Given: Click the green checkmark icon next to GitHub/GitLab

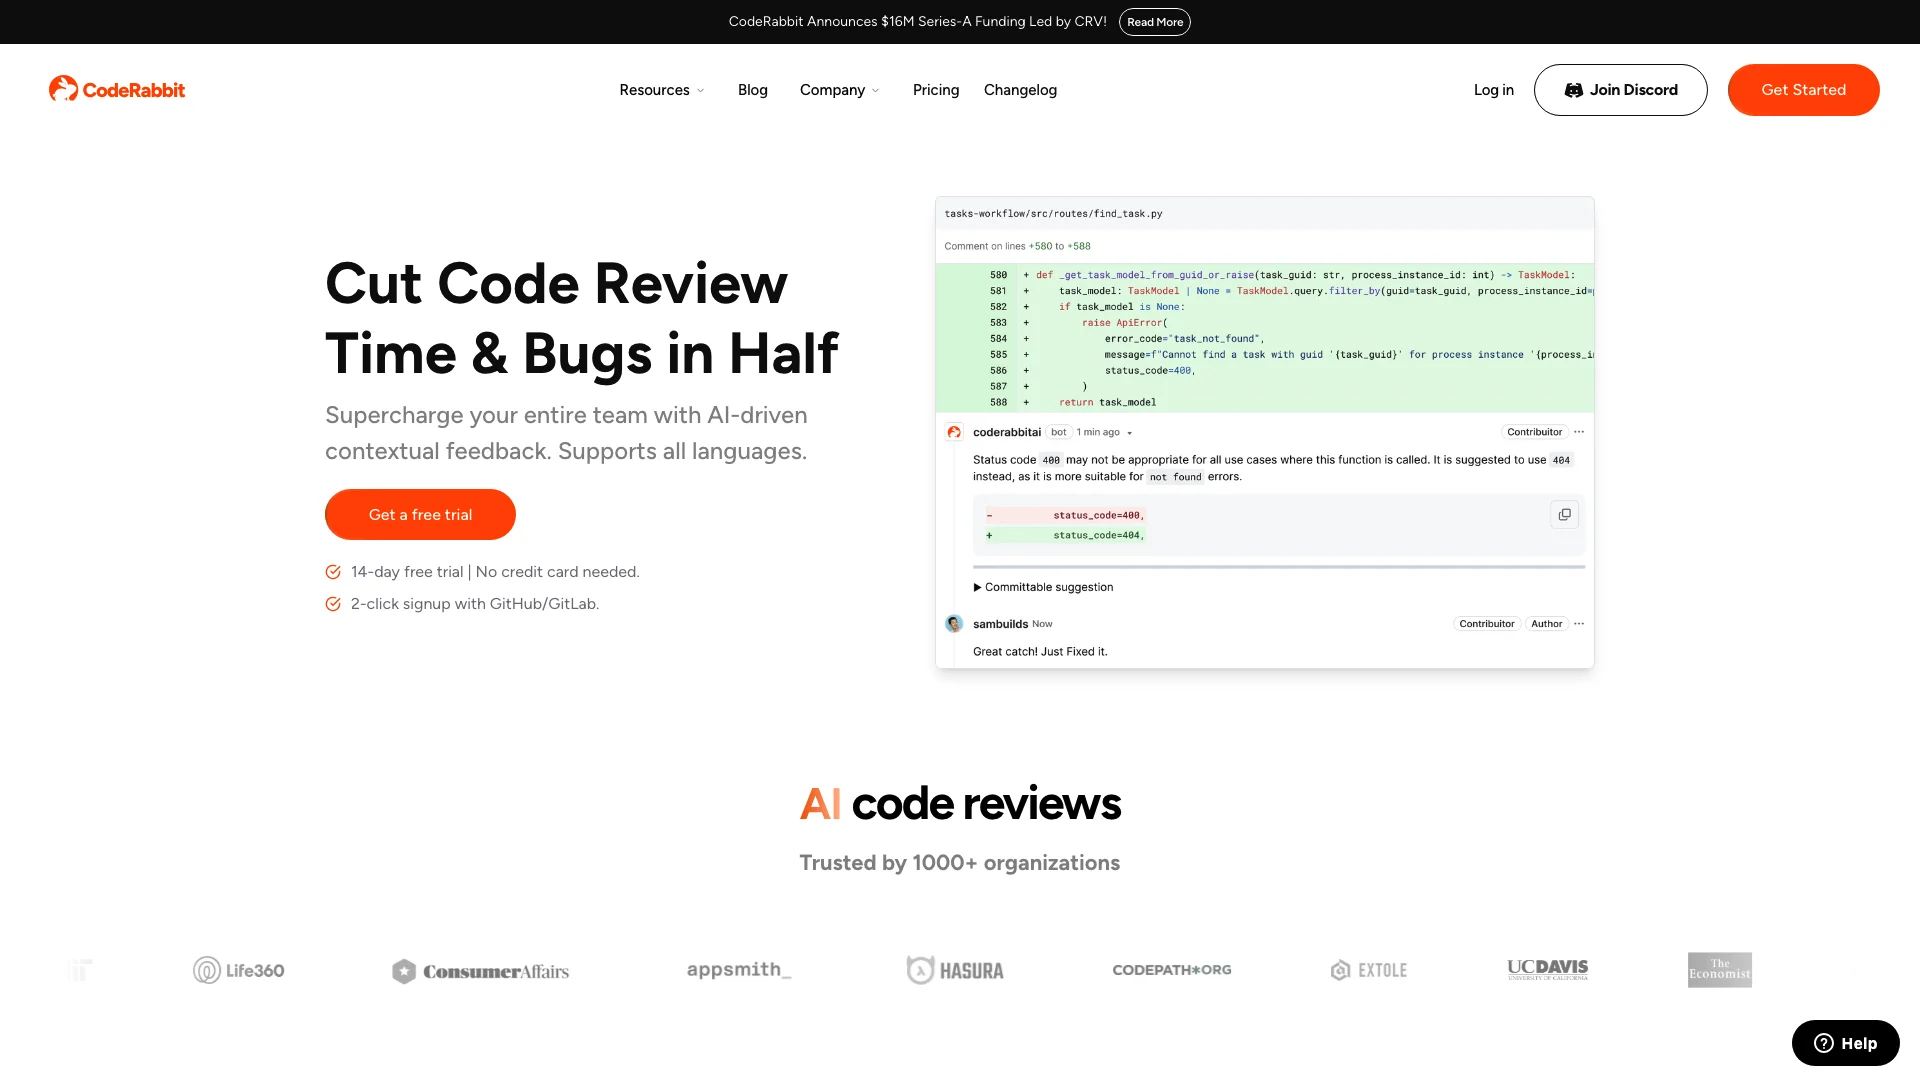Looking at the screenshot, I should pos(332,604).
